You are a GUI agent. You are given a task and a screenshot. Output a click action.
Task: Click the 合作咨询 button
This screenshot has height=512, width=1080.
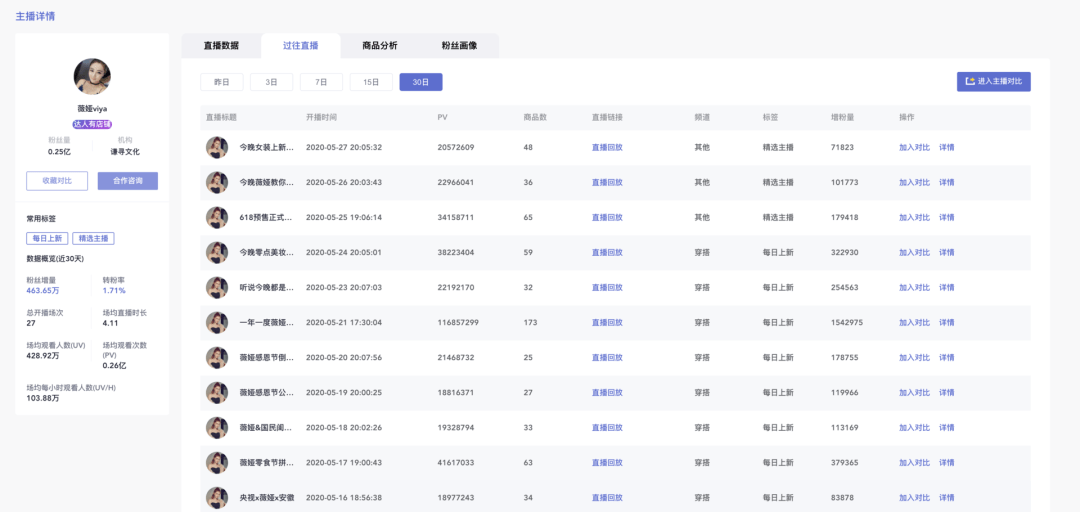(127, 181)
